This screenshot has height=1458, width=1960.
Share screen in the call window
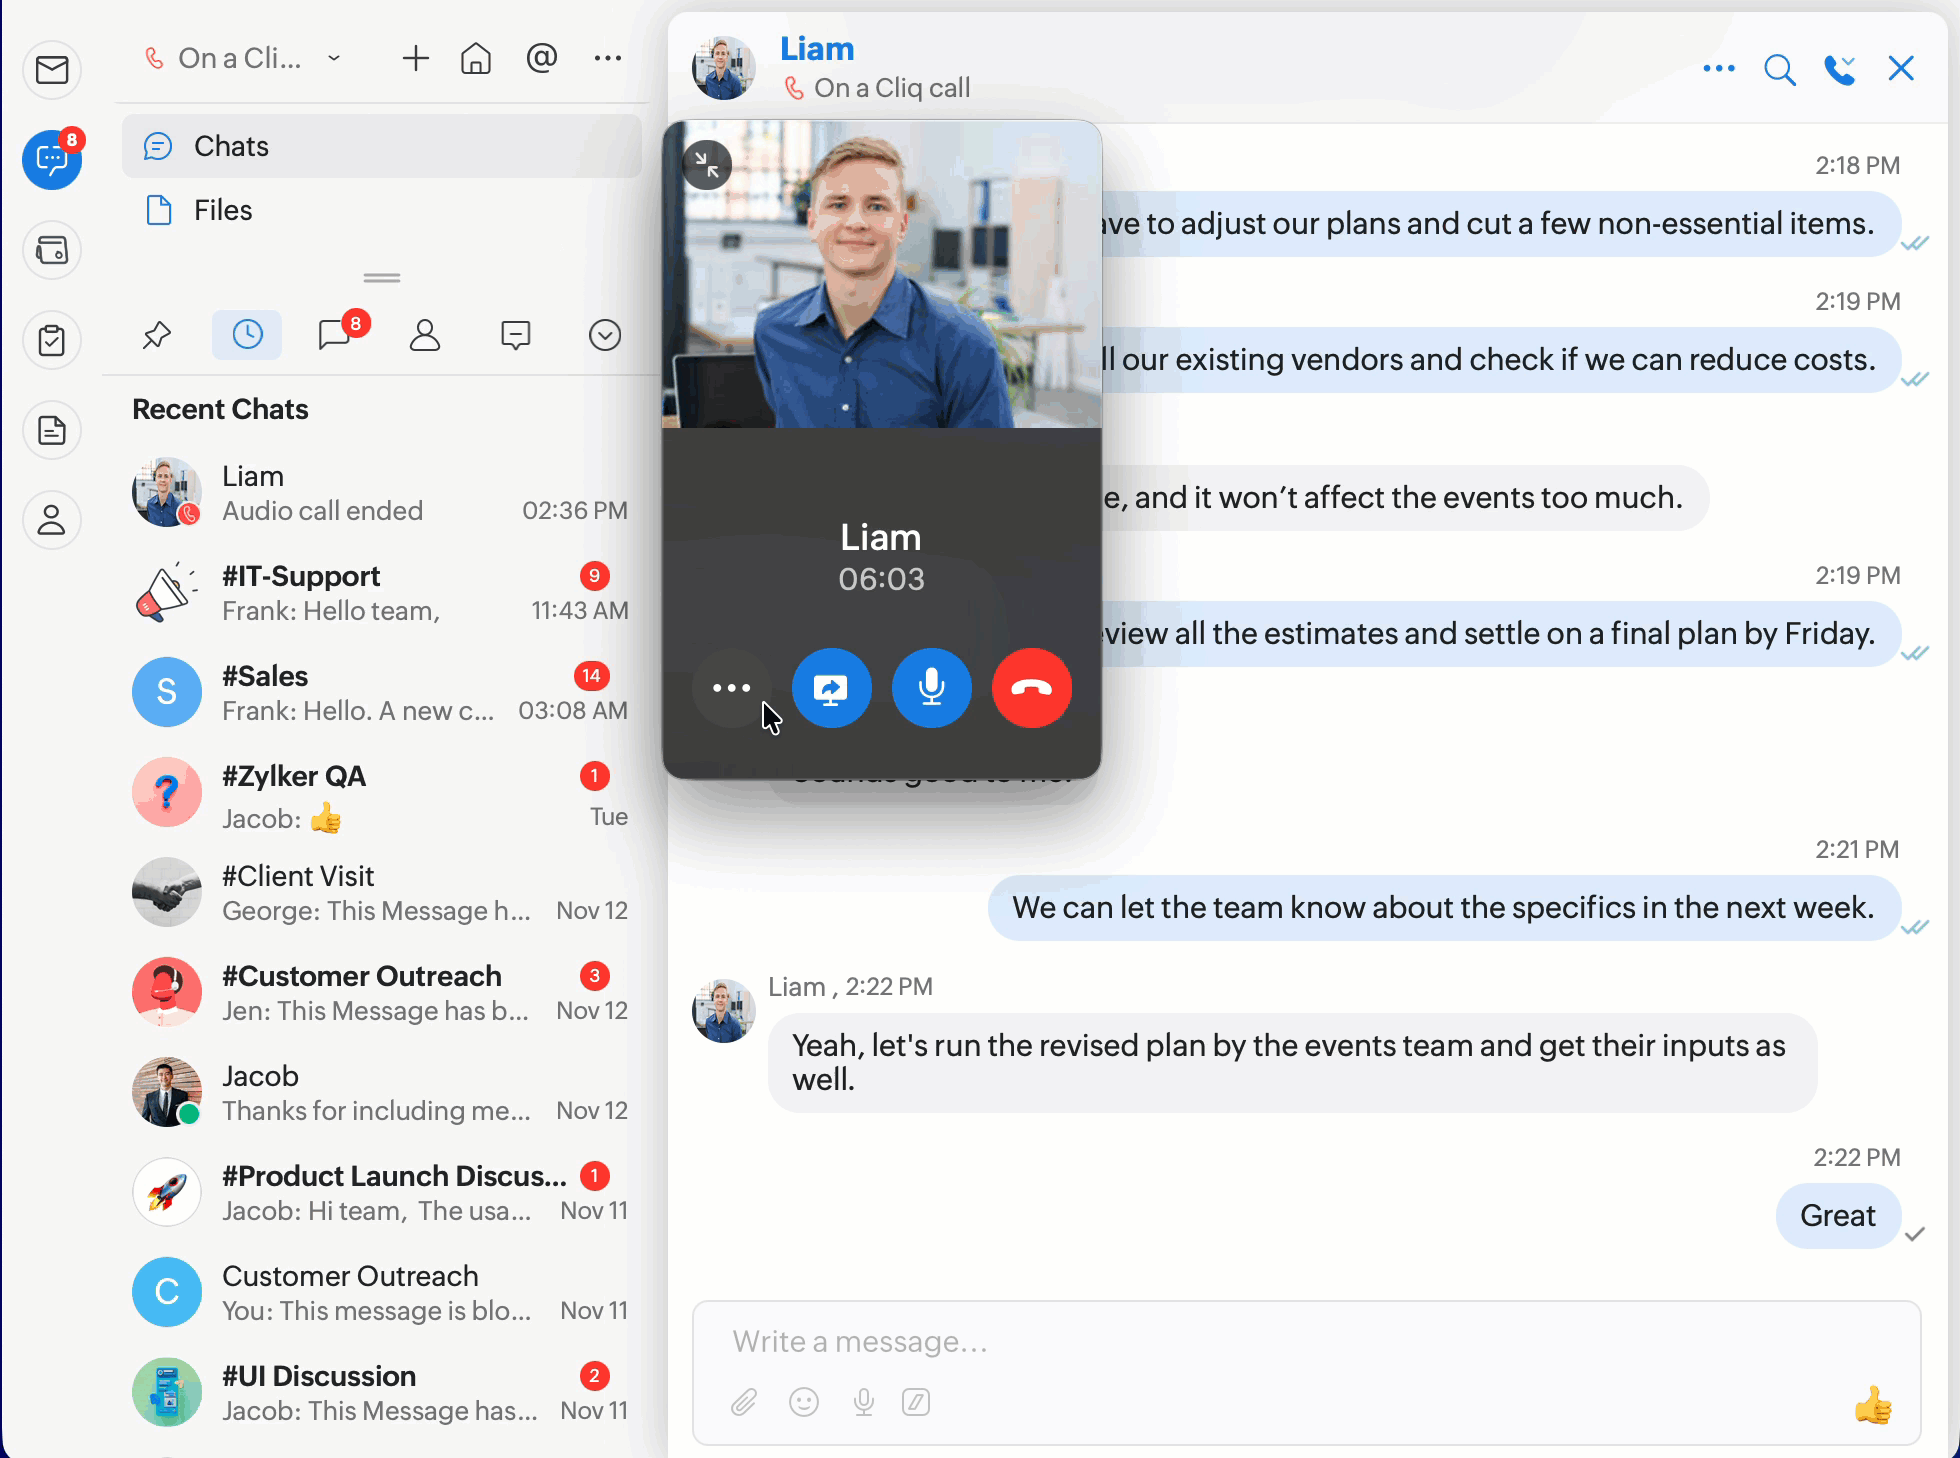point(831,688)
